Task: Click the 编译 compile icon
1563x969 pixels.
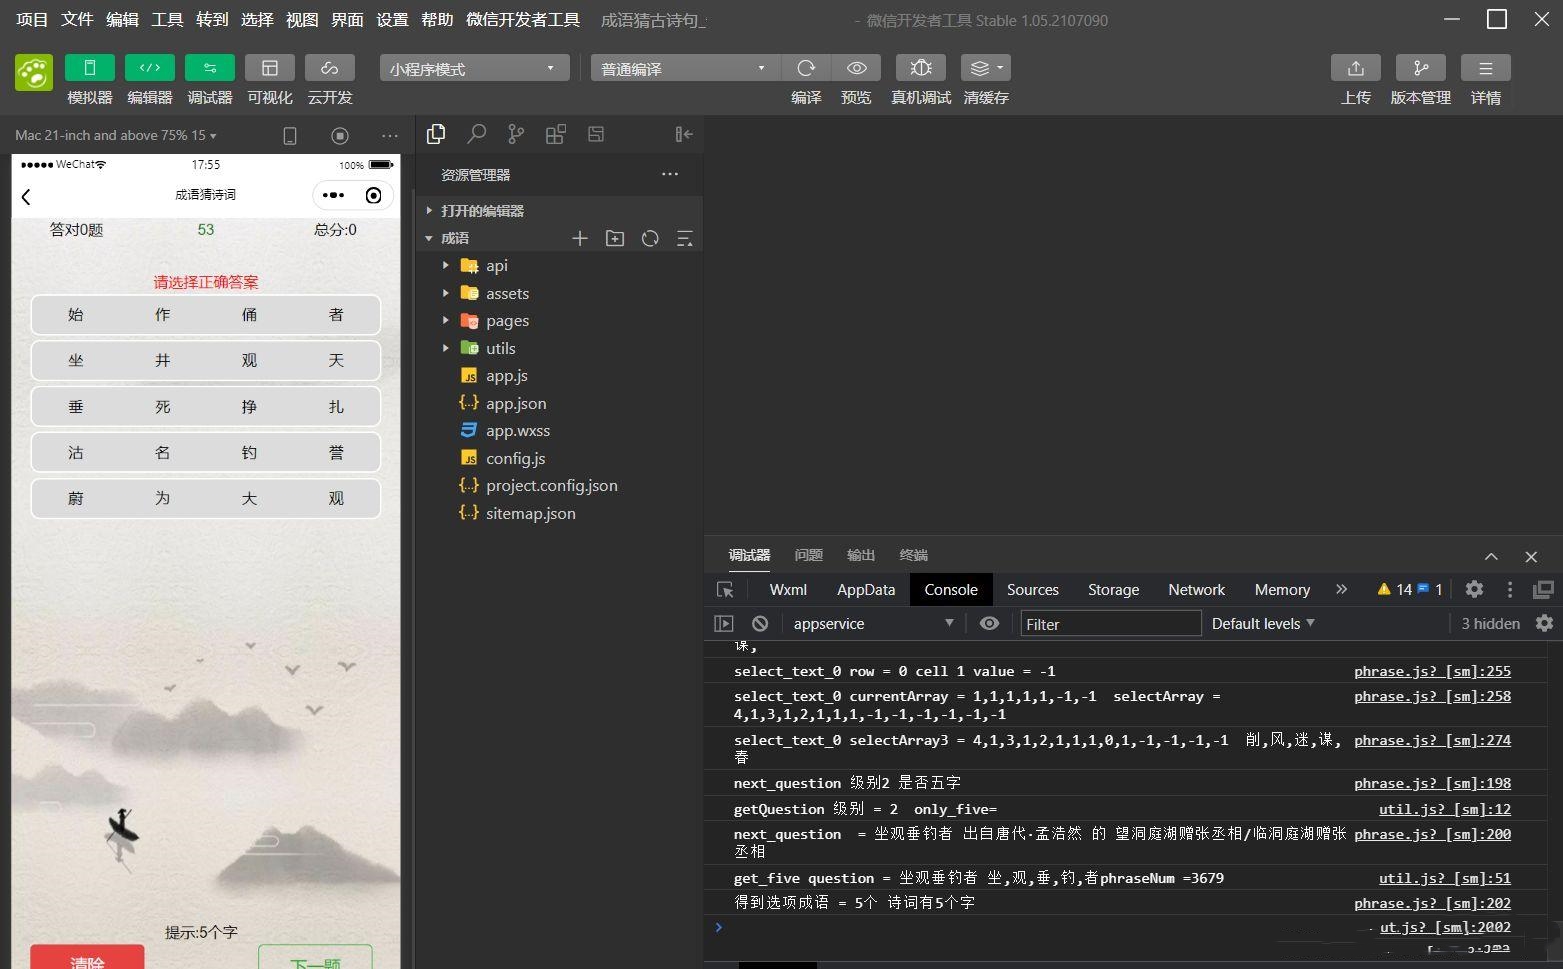Action: click(x=806, y=68)
